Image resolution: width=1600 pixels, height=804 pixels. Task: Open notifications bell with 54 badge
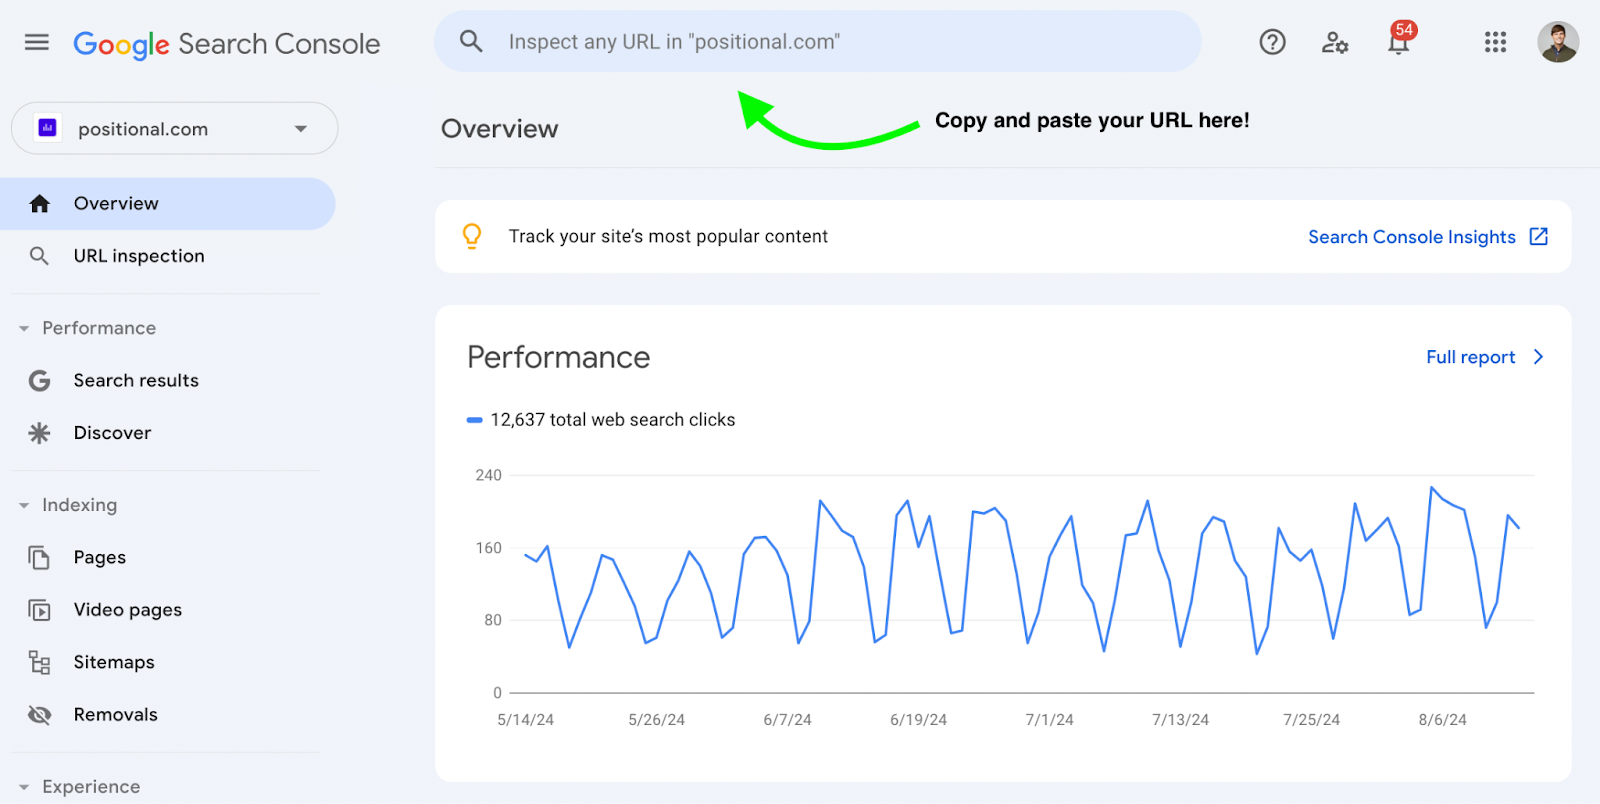(x=1399, y=40)
